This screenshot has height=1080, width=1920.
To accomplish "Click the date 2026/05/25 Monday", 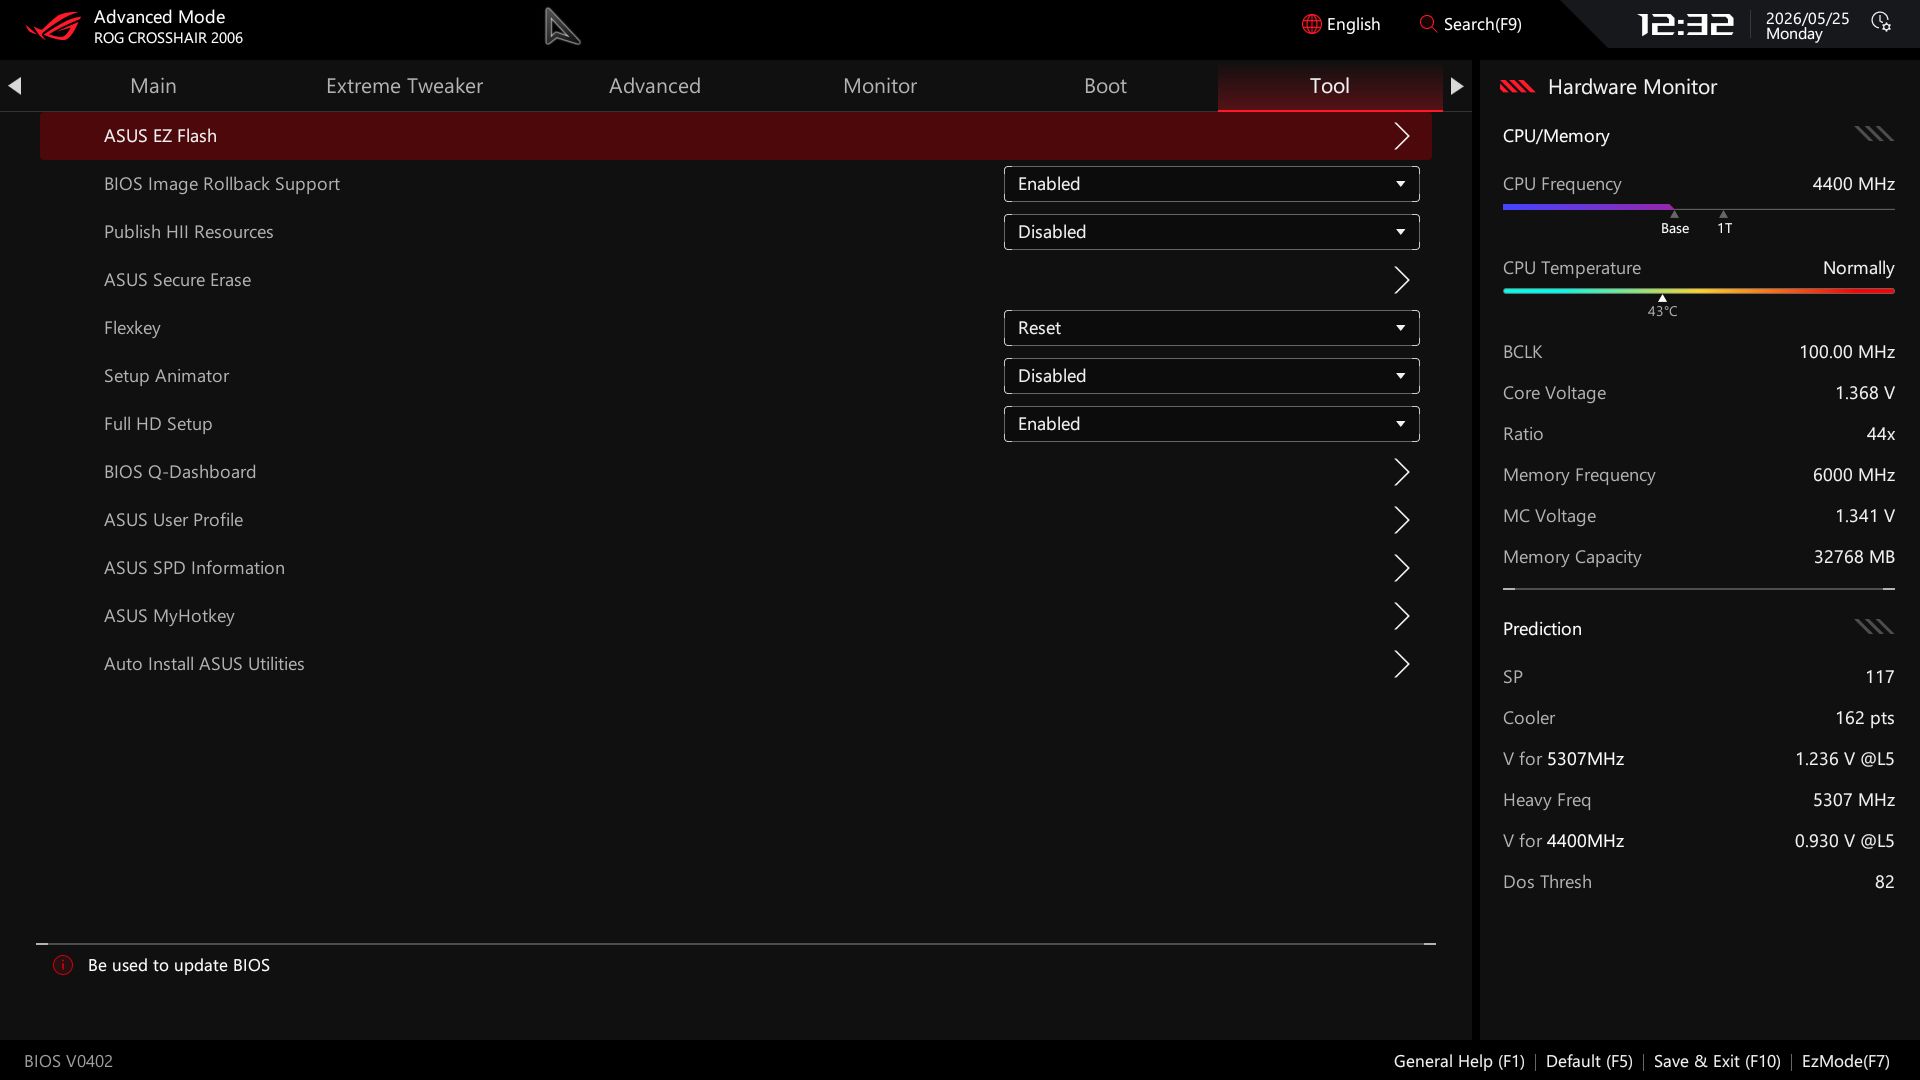I will (1807, 26).
